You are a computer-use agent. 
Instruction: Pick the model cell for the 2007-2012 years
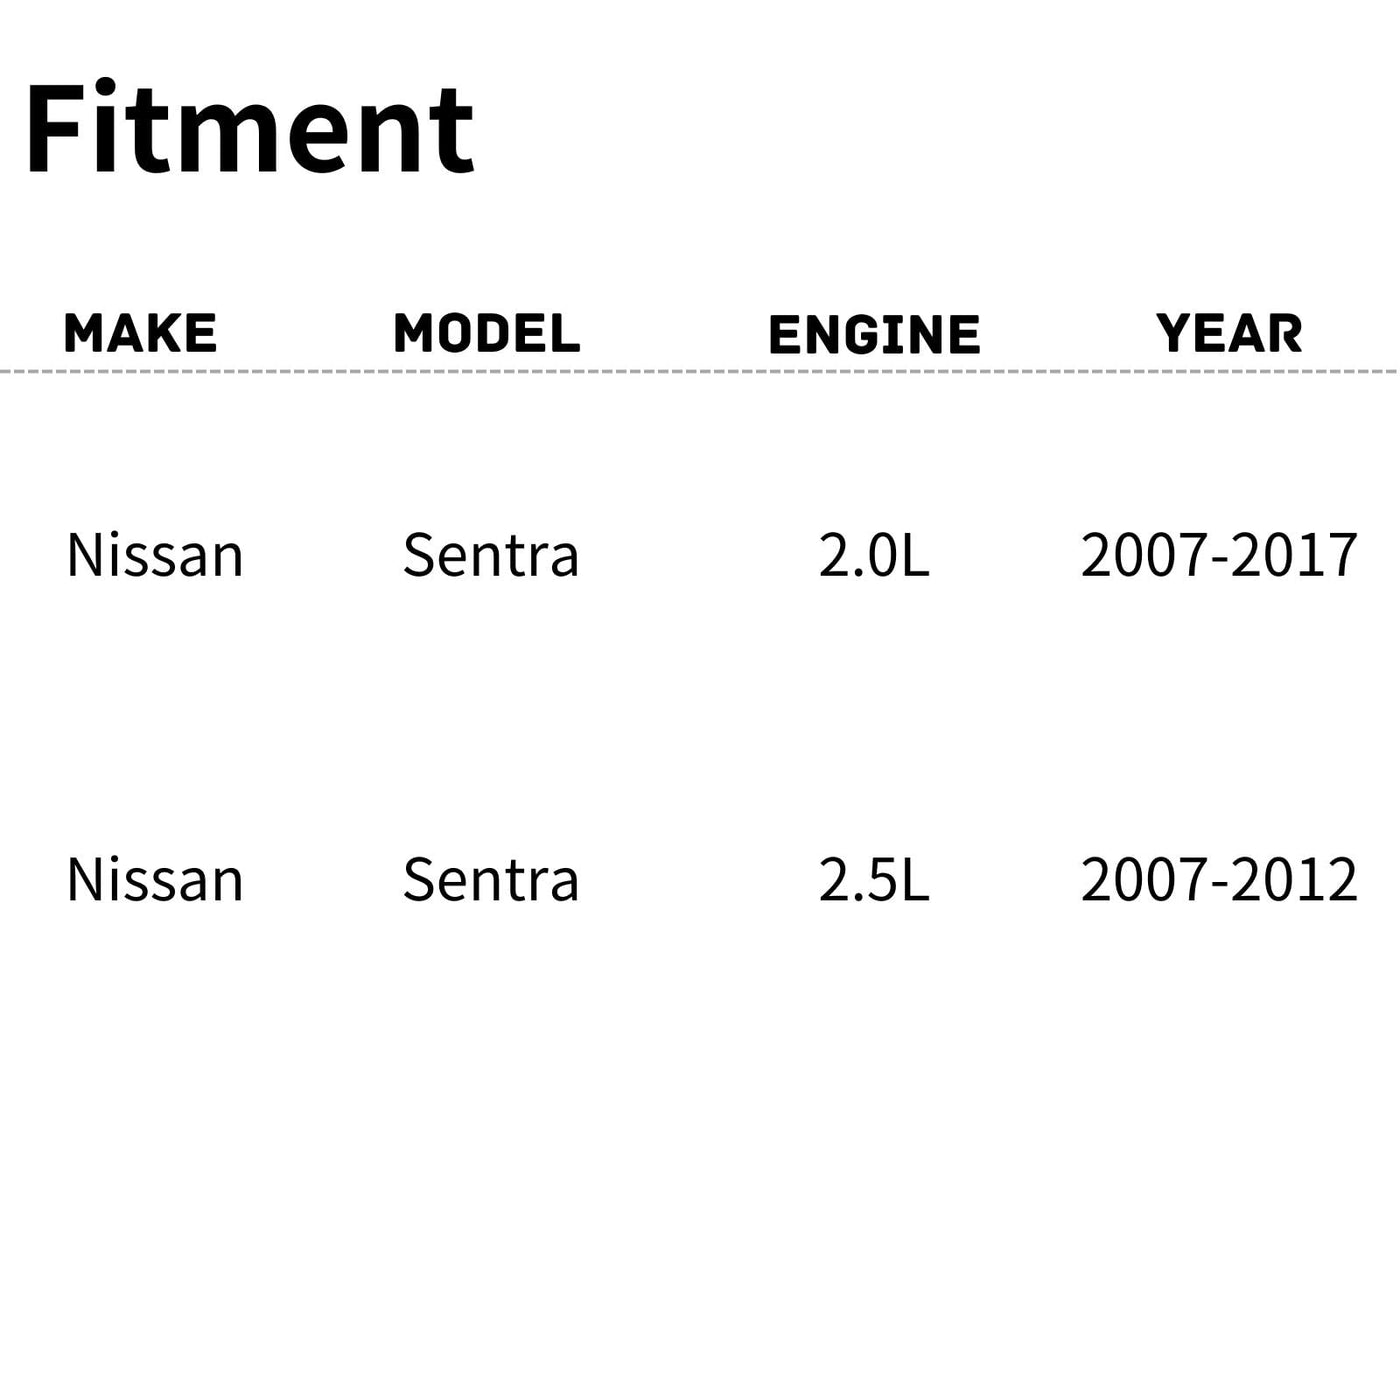491,880
